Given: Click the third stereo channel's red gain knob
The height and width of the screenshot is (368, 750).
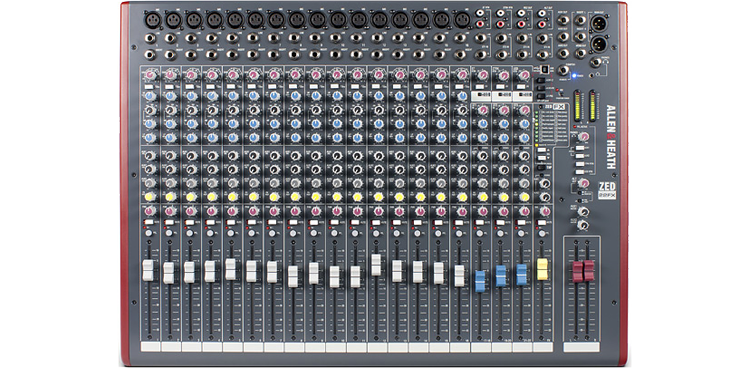Looking at the screenshot, I should tap(524, 76).
